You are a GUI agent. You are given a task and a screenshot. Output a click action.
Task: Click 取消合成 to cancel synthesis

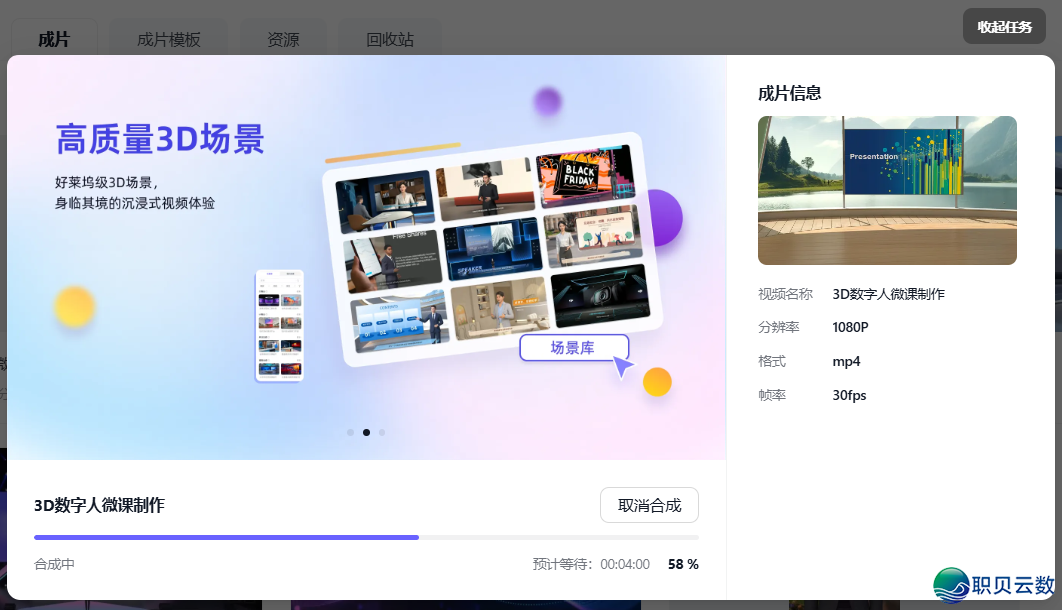tap(649, 505)
